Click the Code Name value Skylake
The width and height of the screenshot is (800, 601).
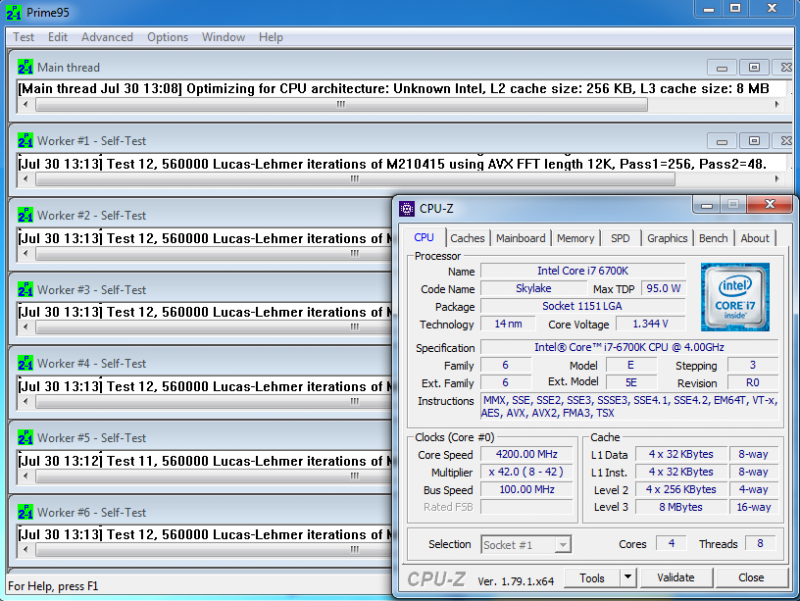pos(533,288)
